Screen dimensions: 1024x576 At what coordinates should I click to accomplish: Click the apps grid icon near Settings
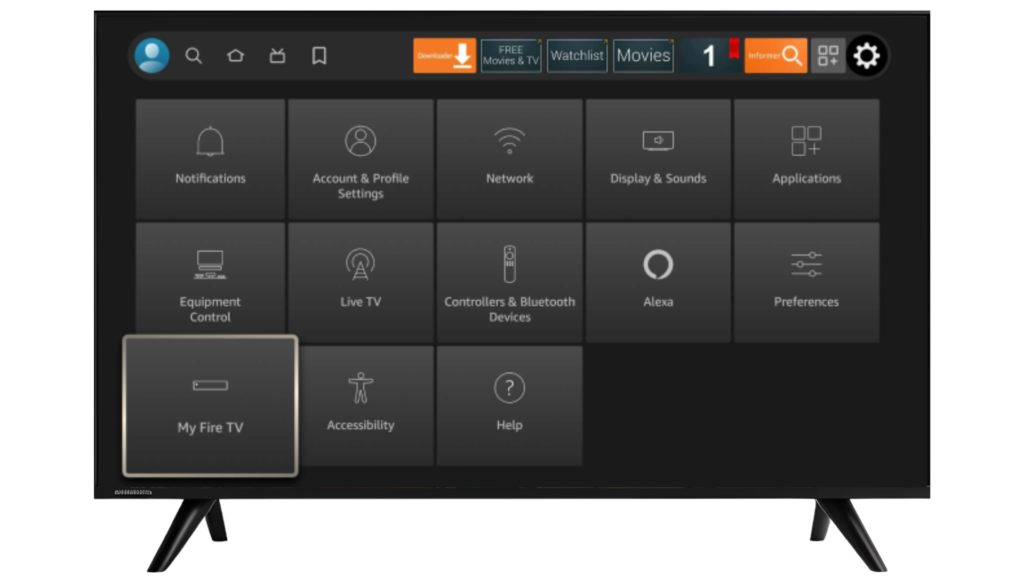pyautogui.click(x=828, y=56)
